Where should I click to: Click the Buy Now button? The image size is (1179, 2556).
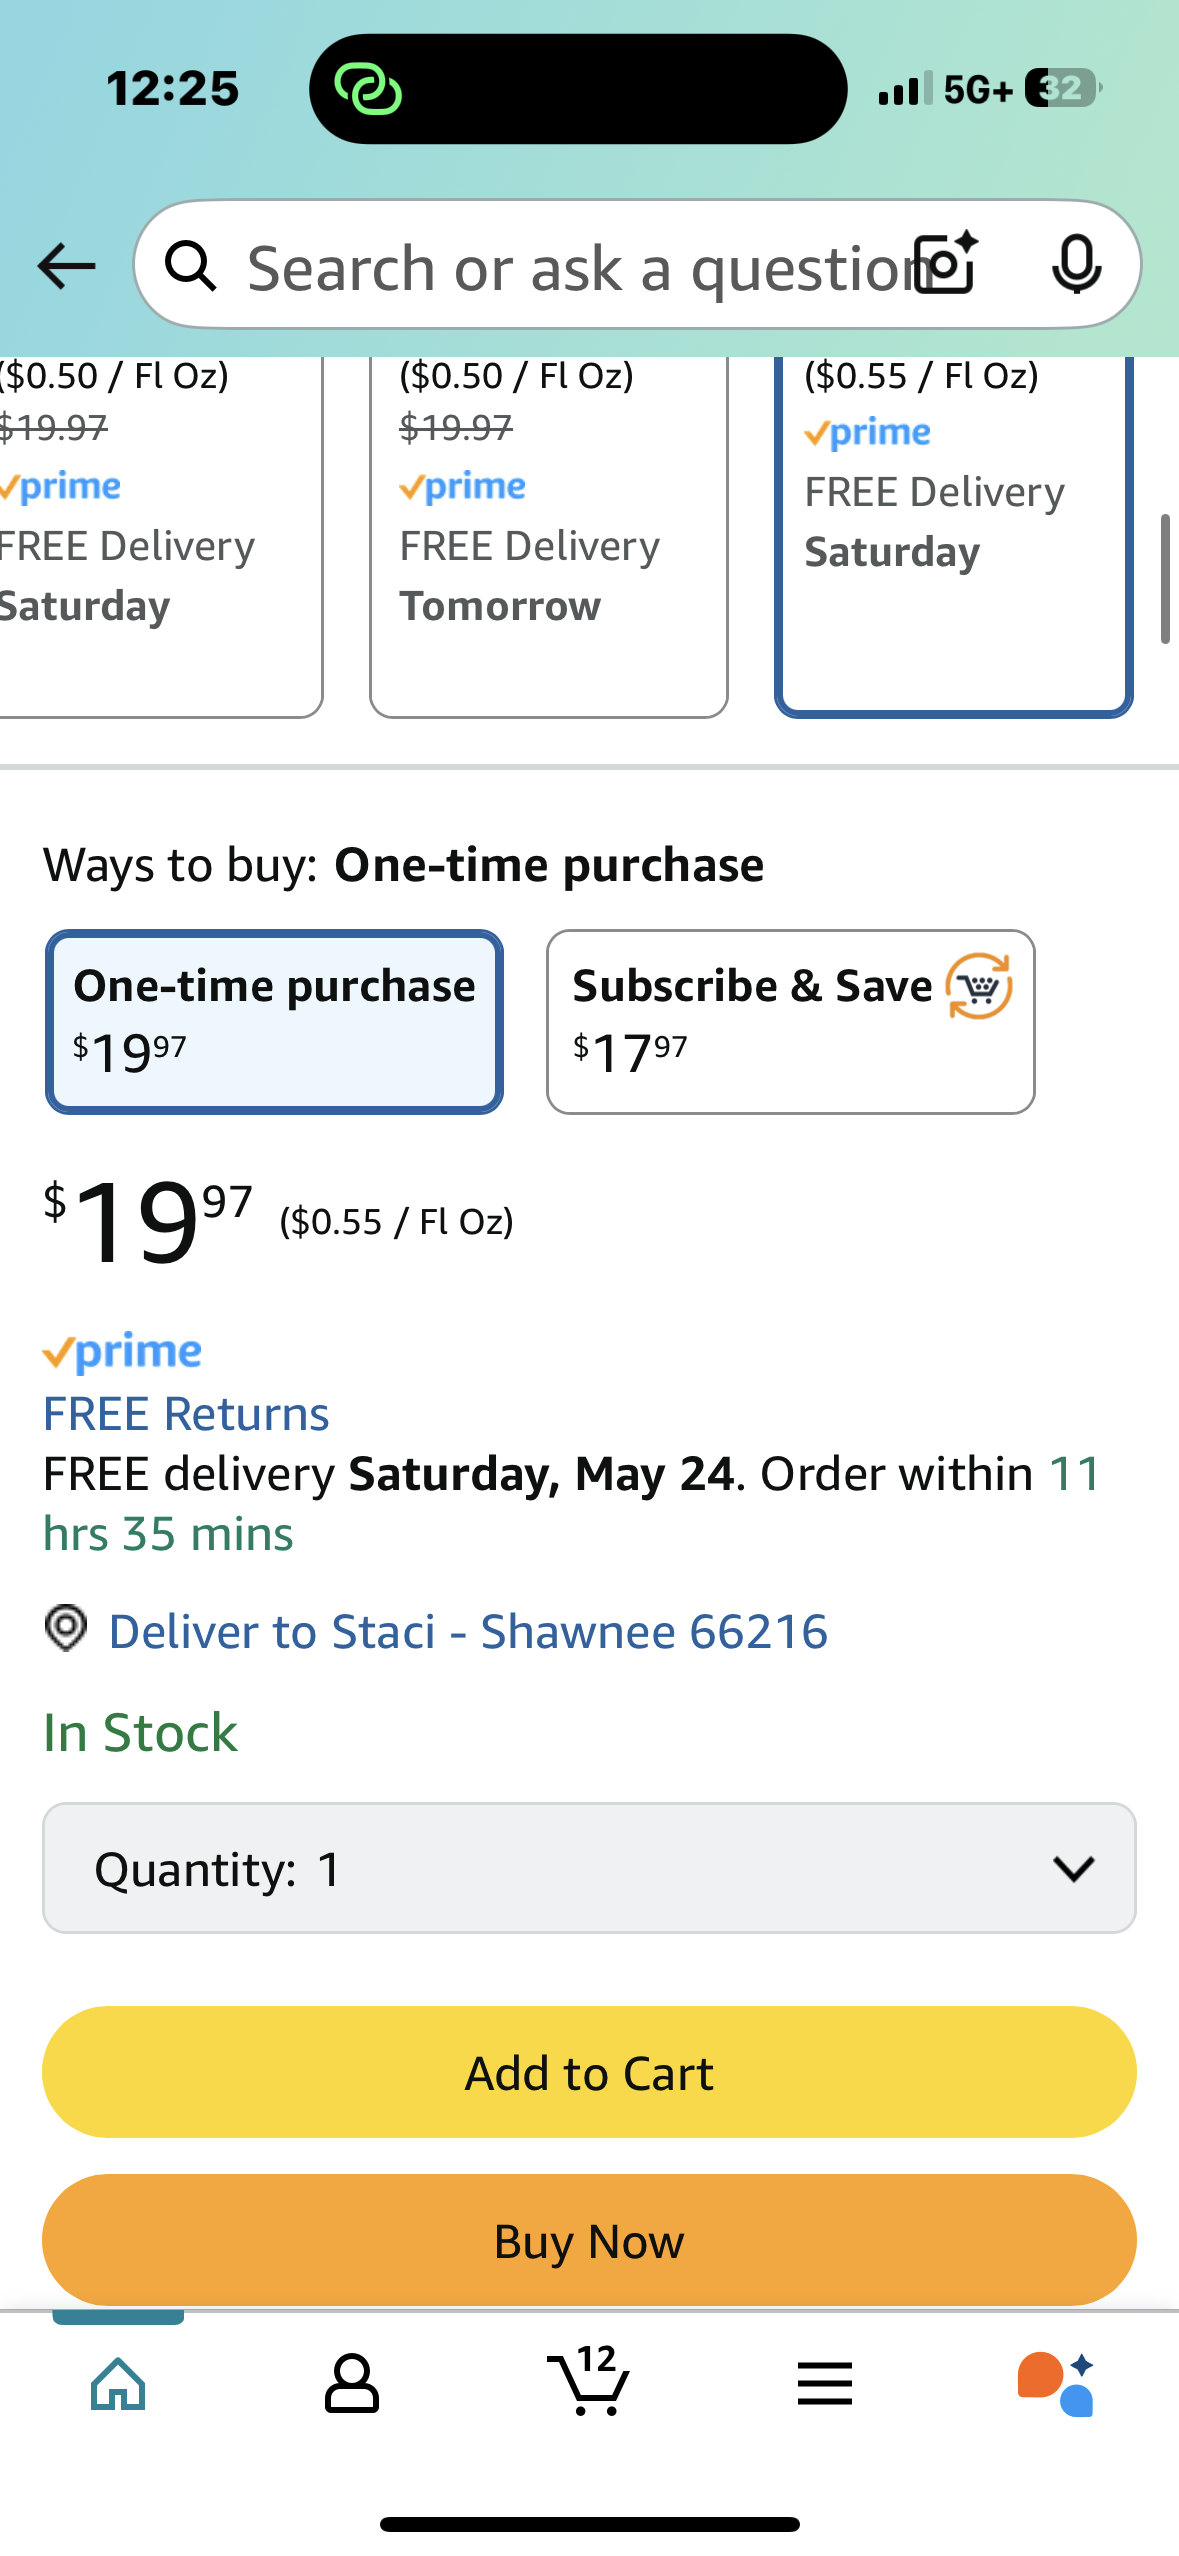pos(589,2240)
